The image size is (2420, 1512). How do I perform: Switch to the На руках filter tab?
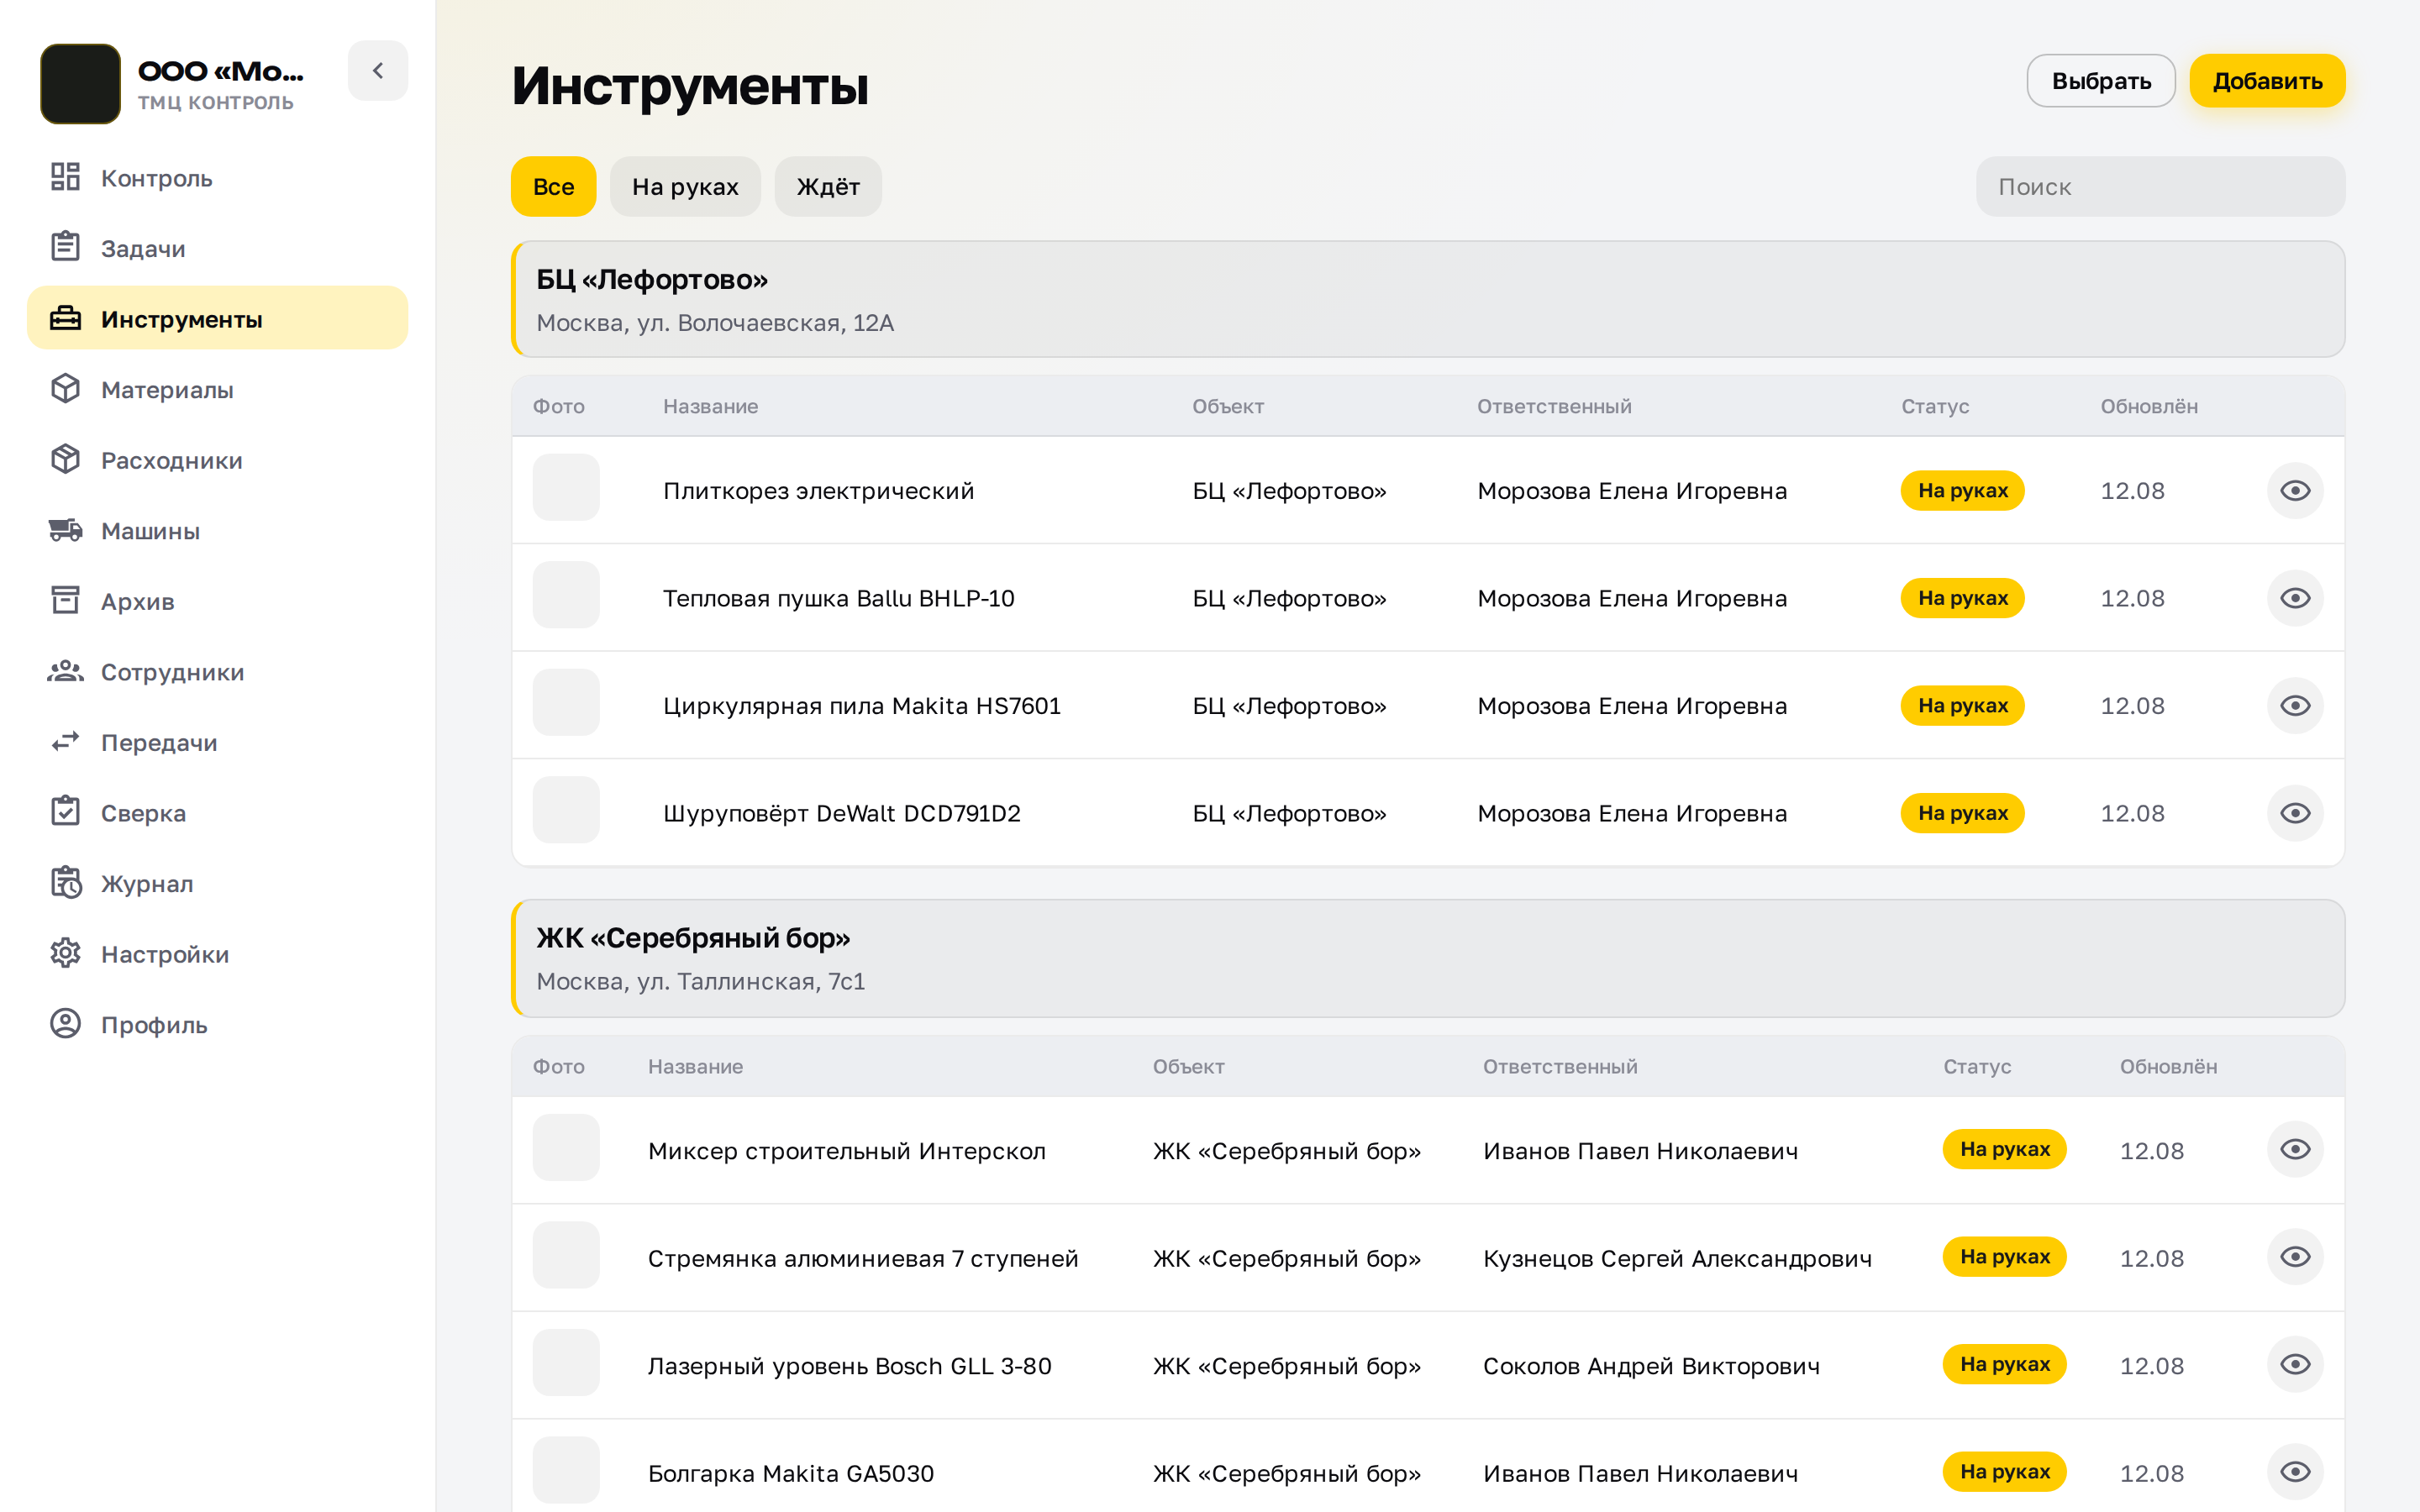(x=685, y=187)
